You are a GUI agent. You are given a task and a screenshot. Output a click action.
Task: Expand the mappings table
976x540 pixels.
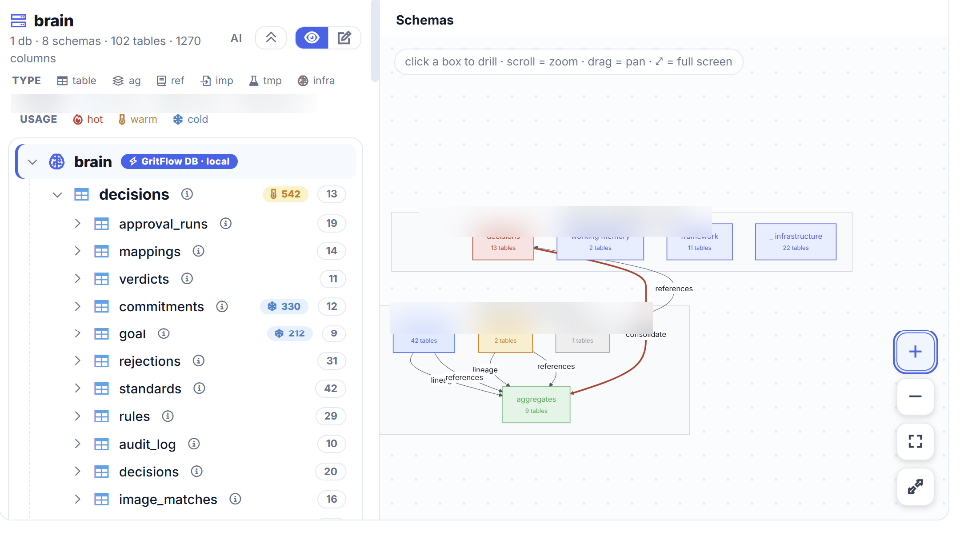(77, 251)
